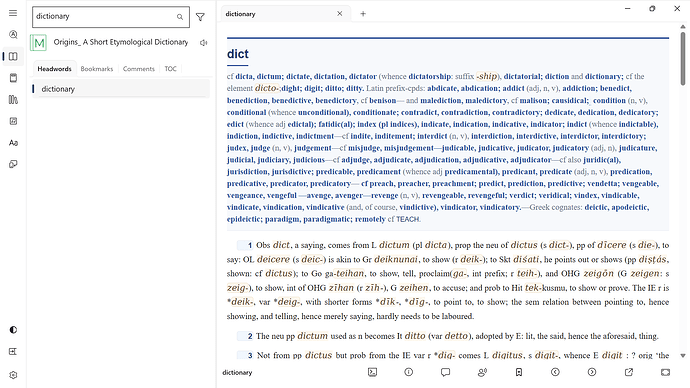Open the comment bubble icon

pos(445,372)
